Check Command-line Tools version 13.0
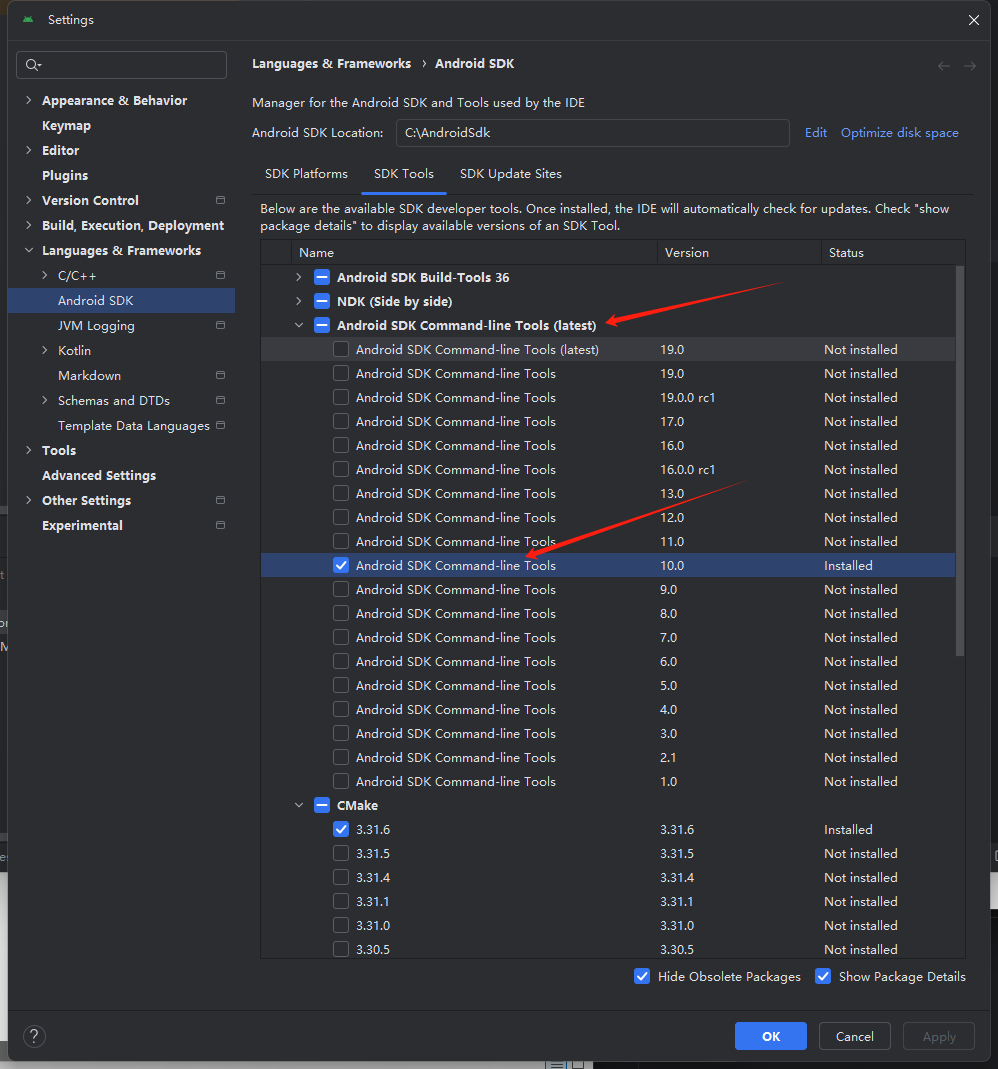The width and height of the screenshot is (998, 1069). click(x=341, y=494)
